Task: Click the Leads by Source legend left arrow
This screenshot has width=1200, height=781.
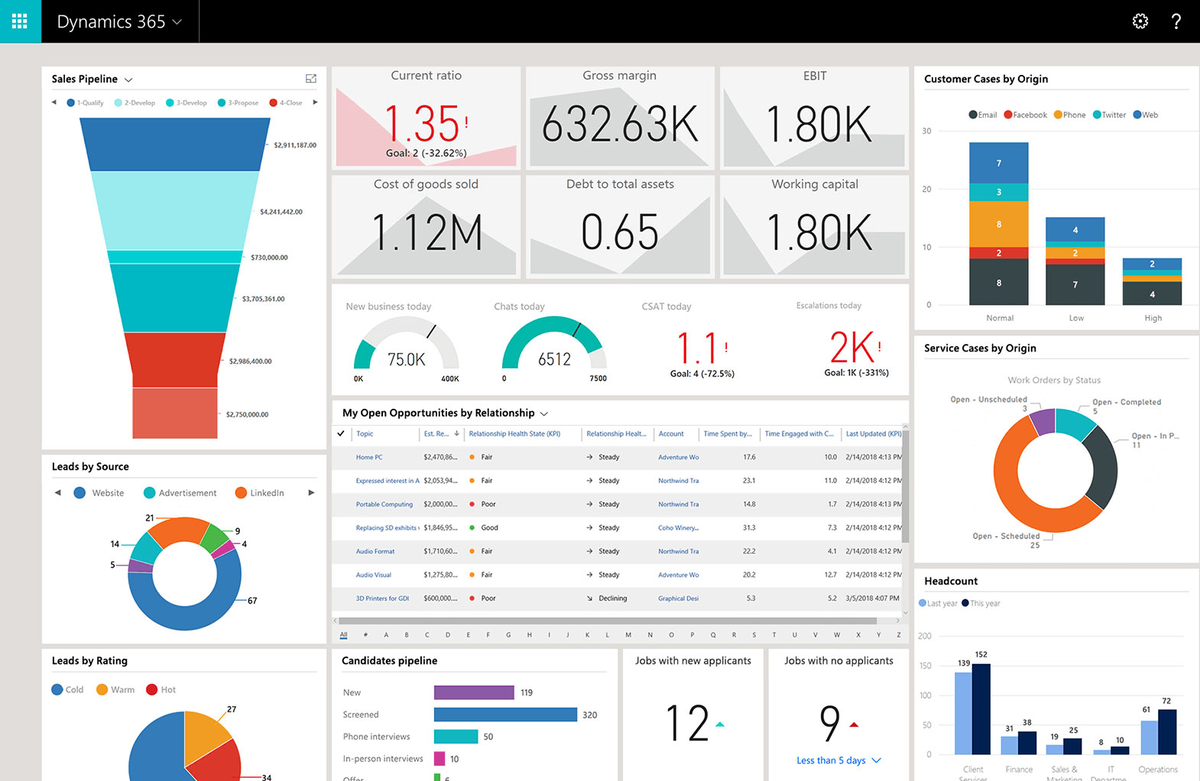Action: (57, 493)
